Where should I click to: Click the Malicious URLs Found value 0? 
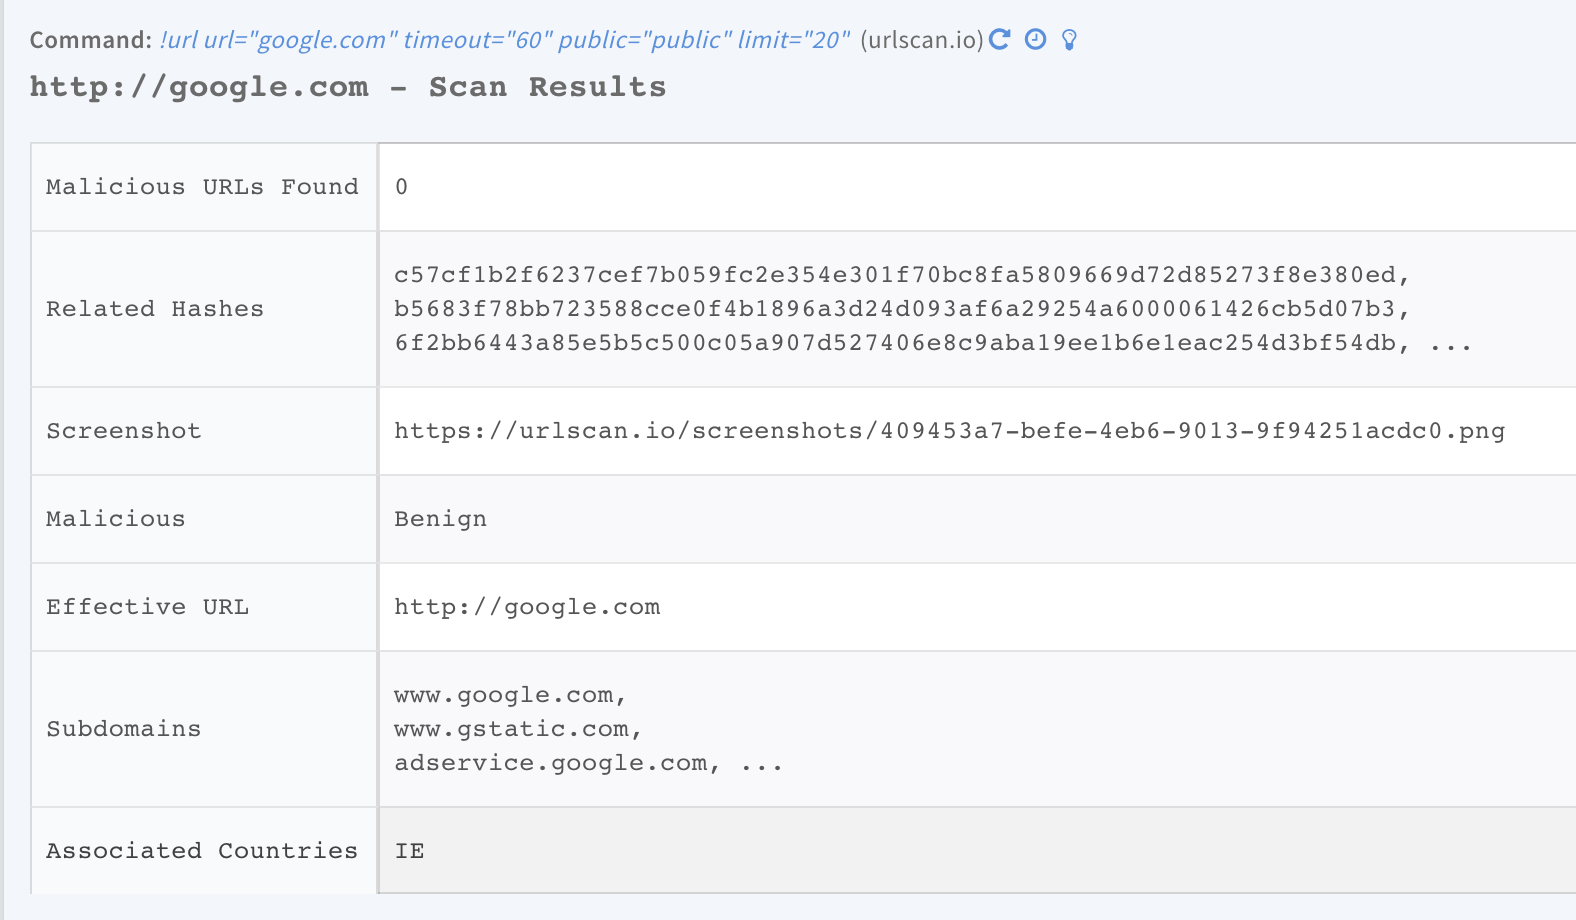click(401, 187)
